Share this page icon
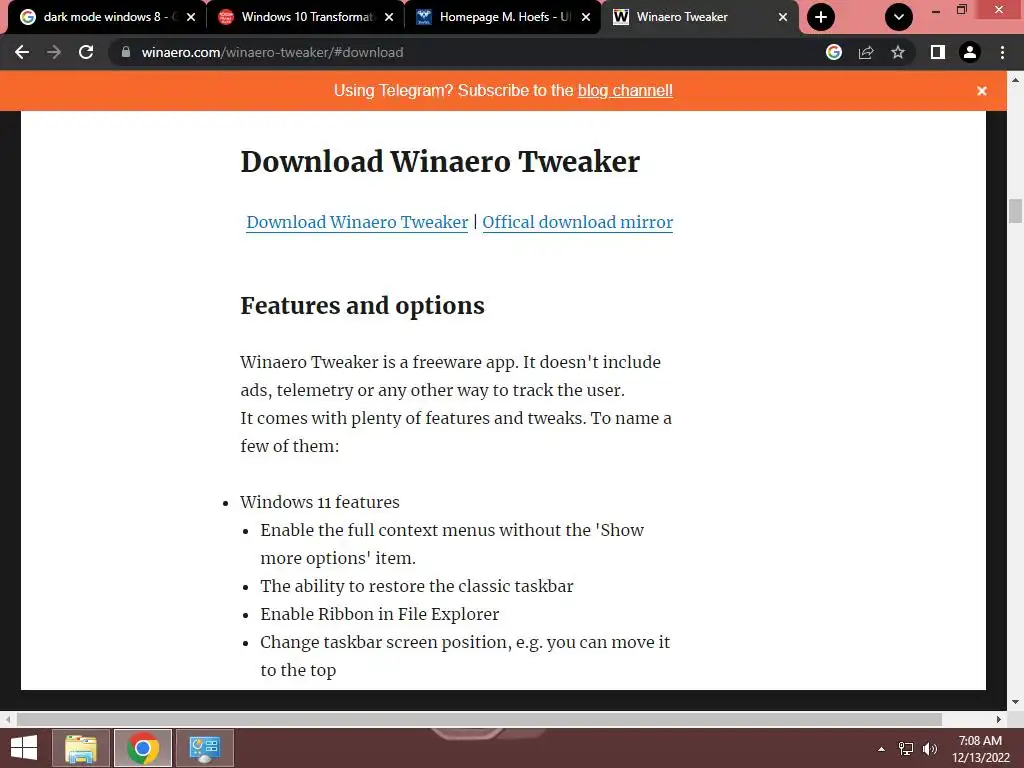This screenshot has width=1024, height=768. click(866, 52)
